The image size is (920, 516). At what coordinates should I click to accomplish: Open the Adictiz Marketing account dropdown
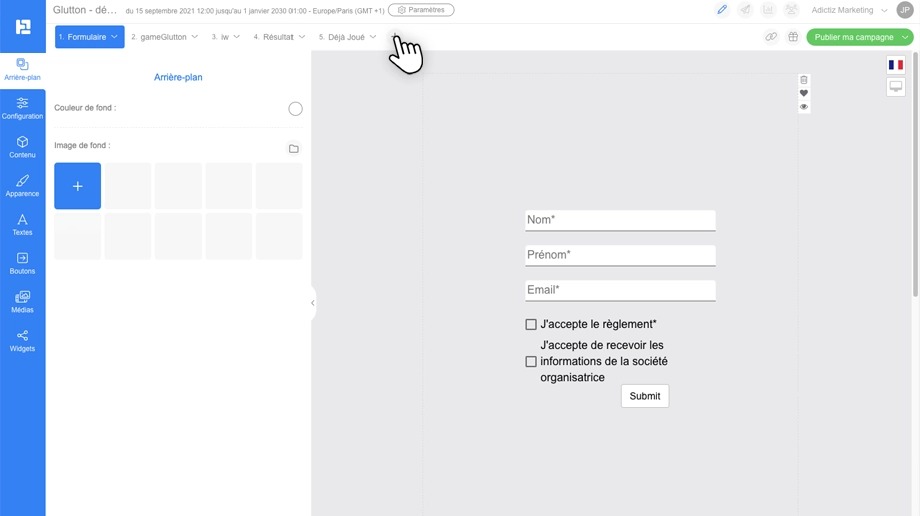(x=849, y=10)
